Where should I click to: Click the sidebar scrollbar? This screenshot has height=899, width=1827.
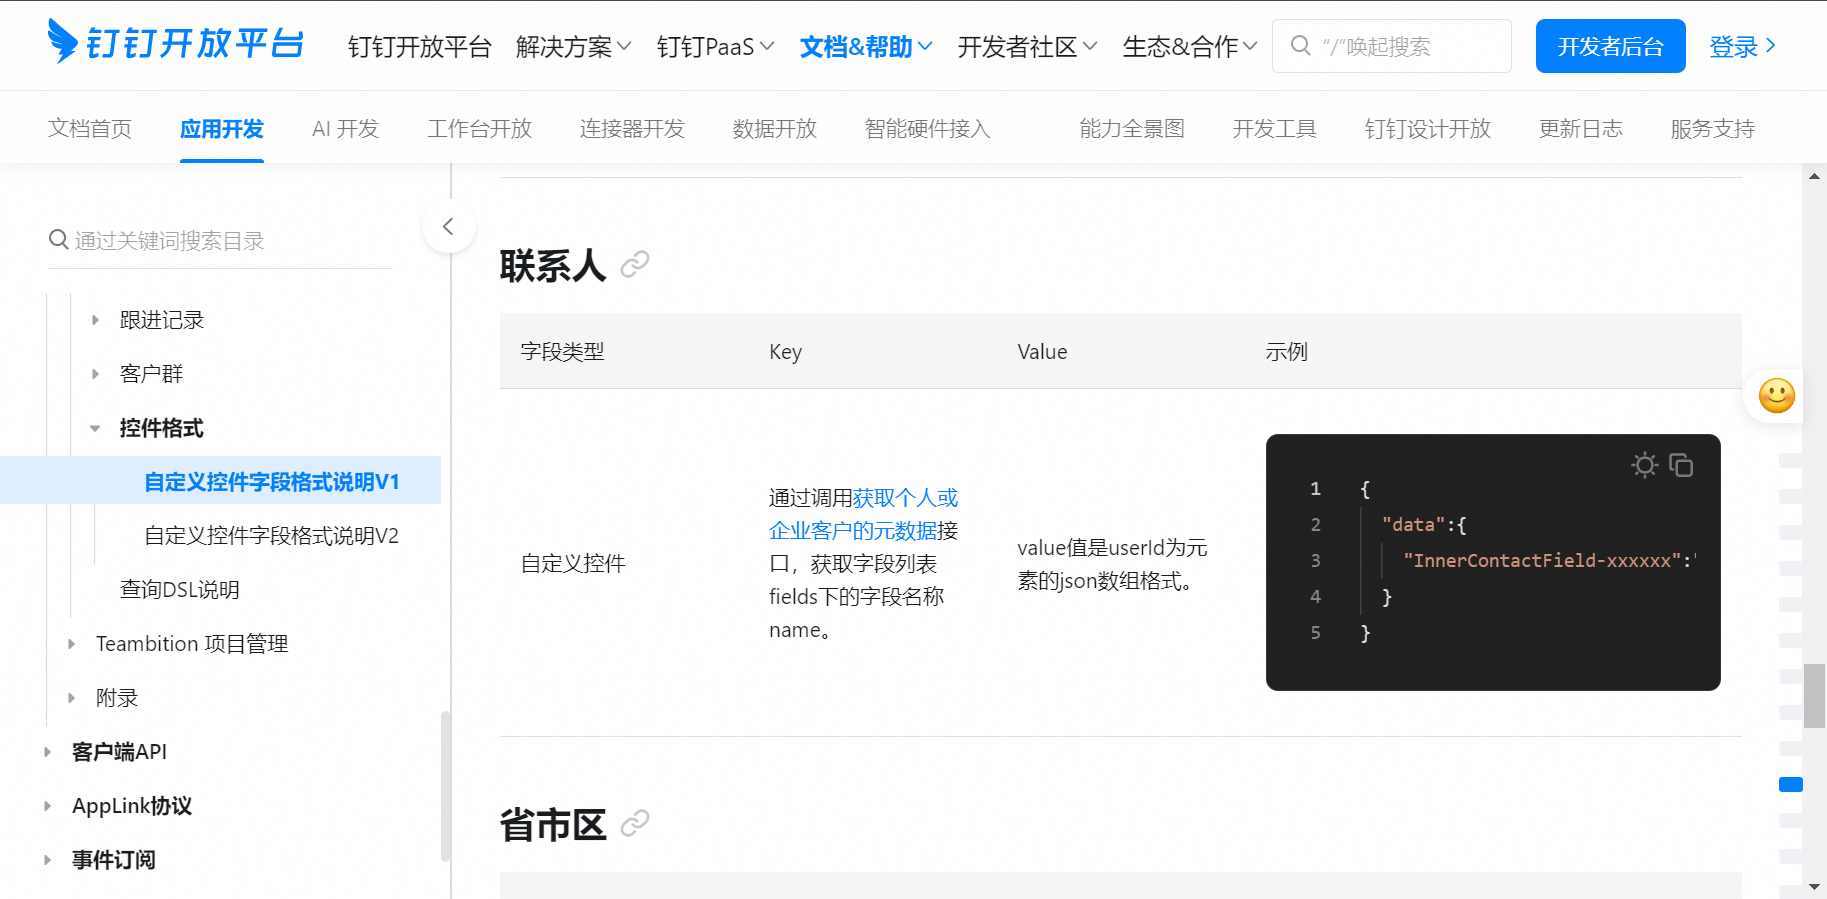point(445,786)
